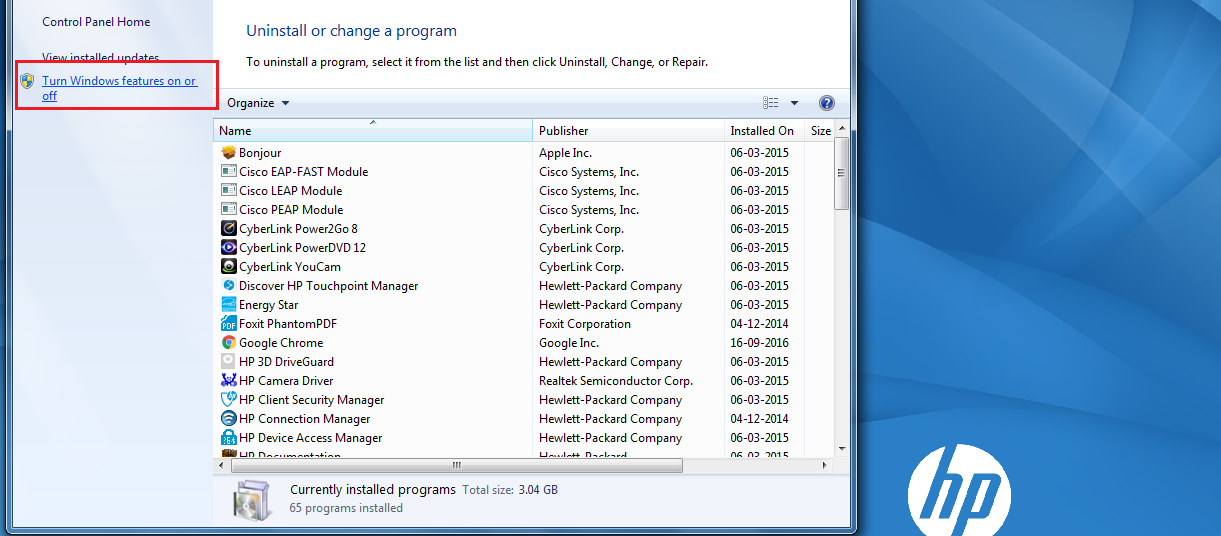
Task: Click the Discover HP Touchpoint Manager icon
Action: [x=229, y=286]
